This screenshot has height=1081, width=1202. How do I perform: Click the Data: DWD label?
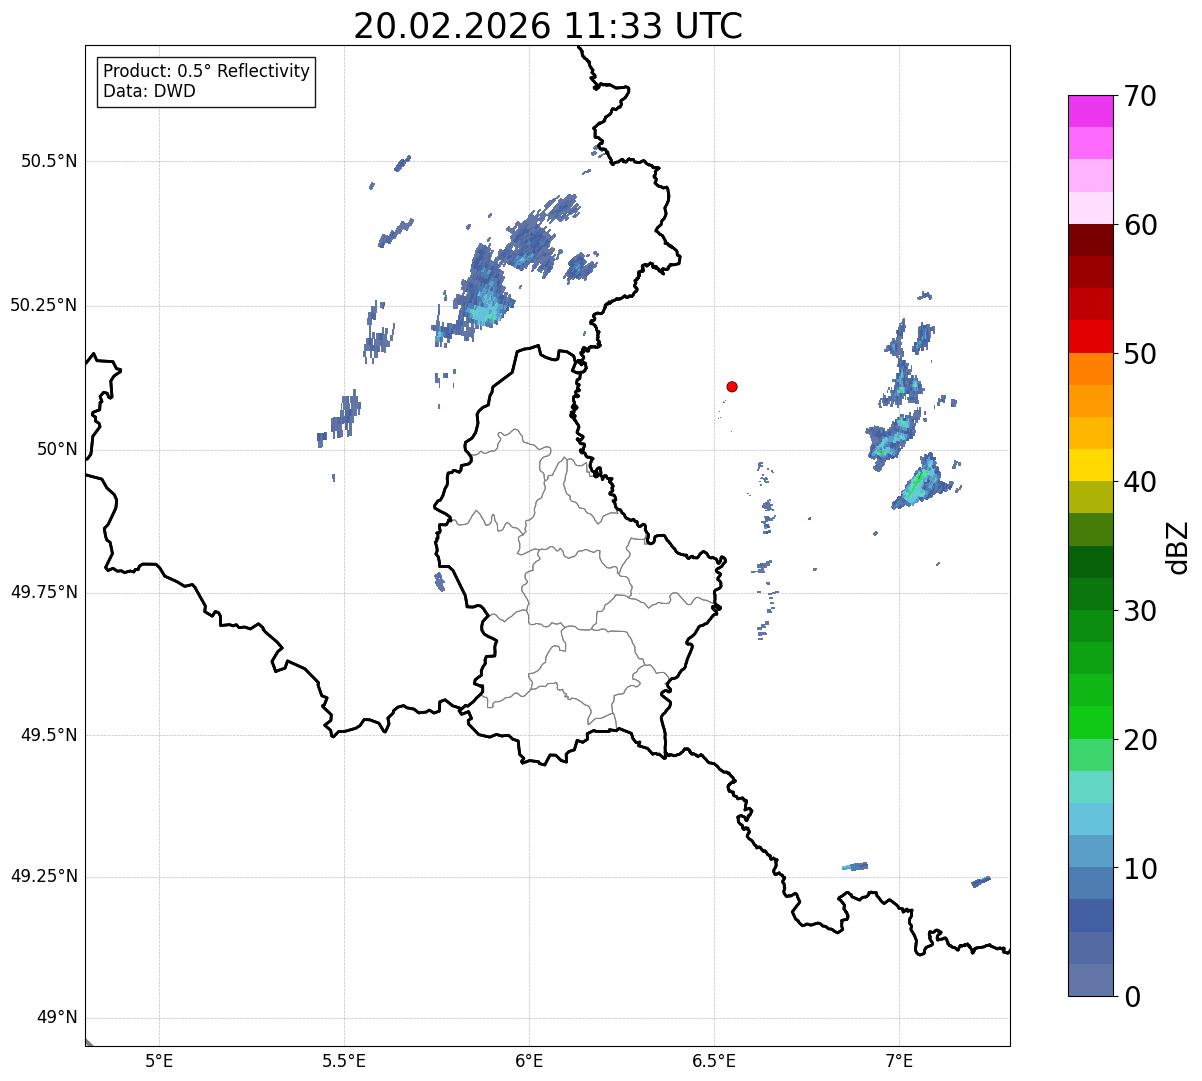point(149,92)
